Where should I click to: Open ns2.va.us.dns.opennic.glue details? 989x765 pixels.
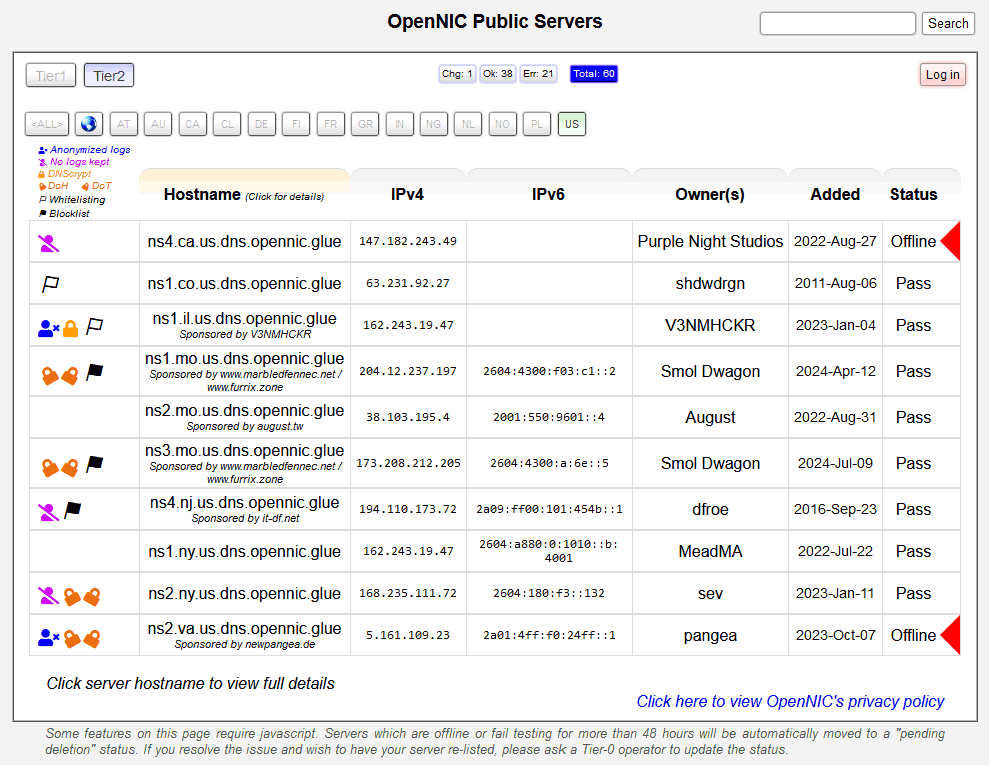pyautogui.click(x=244, y=629)
